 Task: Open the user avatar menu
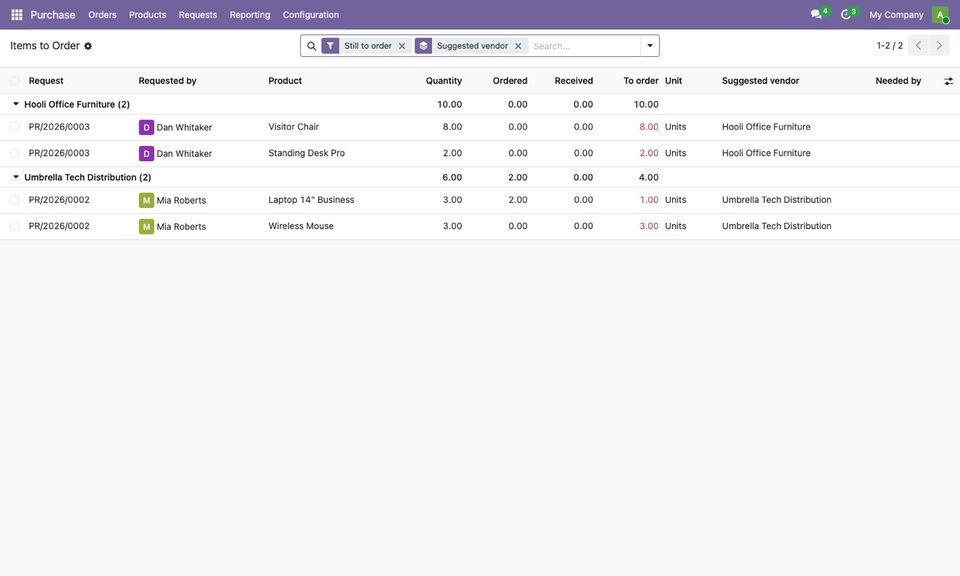(x=940, y=15)
